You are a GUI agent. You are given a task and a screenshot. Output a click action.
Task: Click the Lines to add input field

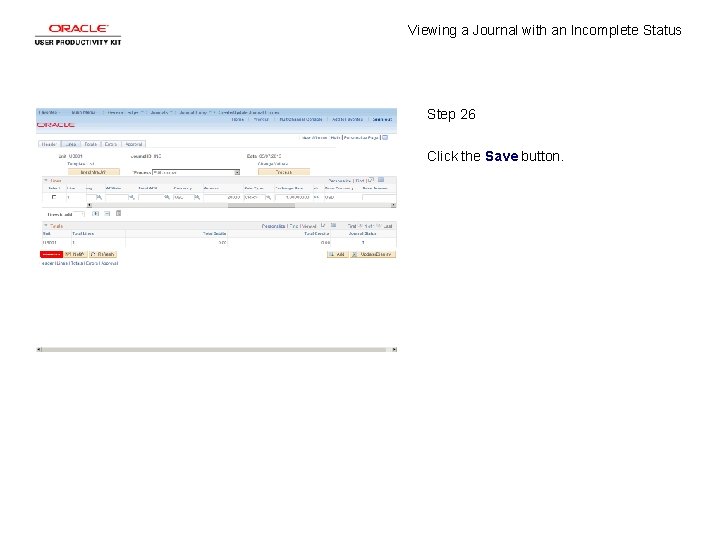(x=79, y=214)
